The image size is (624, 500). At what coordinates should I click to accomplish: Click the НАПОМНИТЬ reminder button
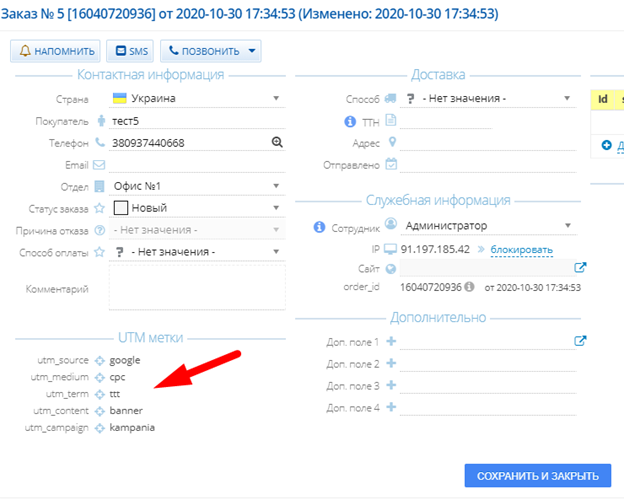point(55,51)
